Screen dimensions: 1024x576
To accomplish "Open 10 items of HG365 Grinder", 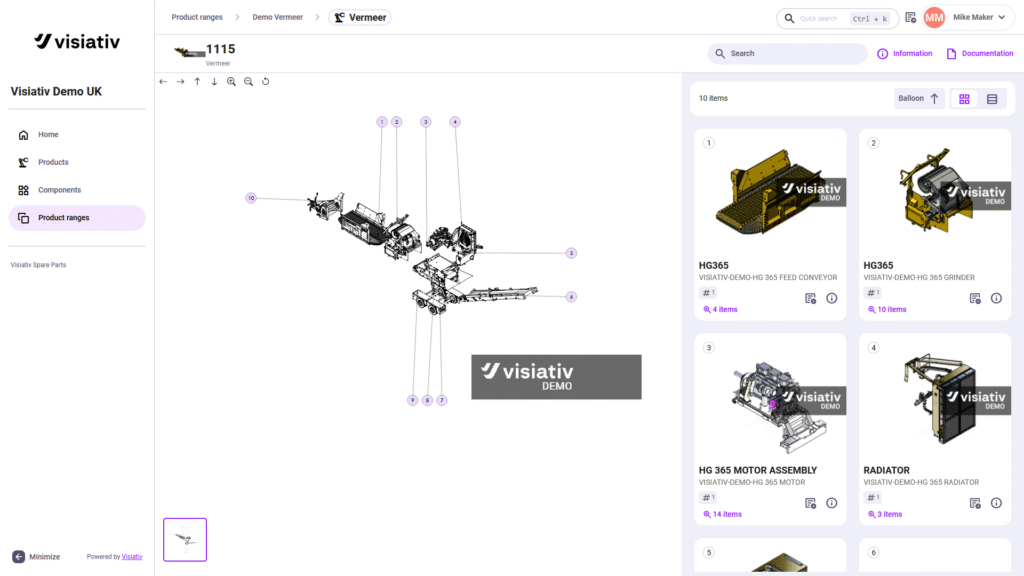I will 887,310.
